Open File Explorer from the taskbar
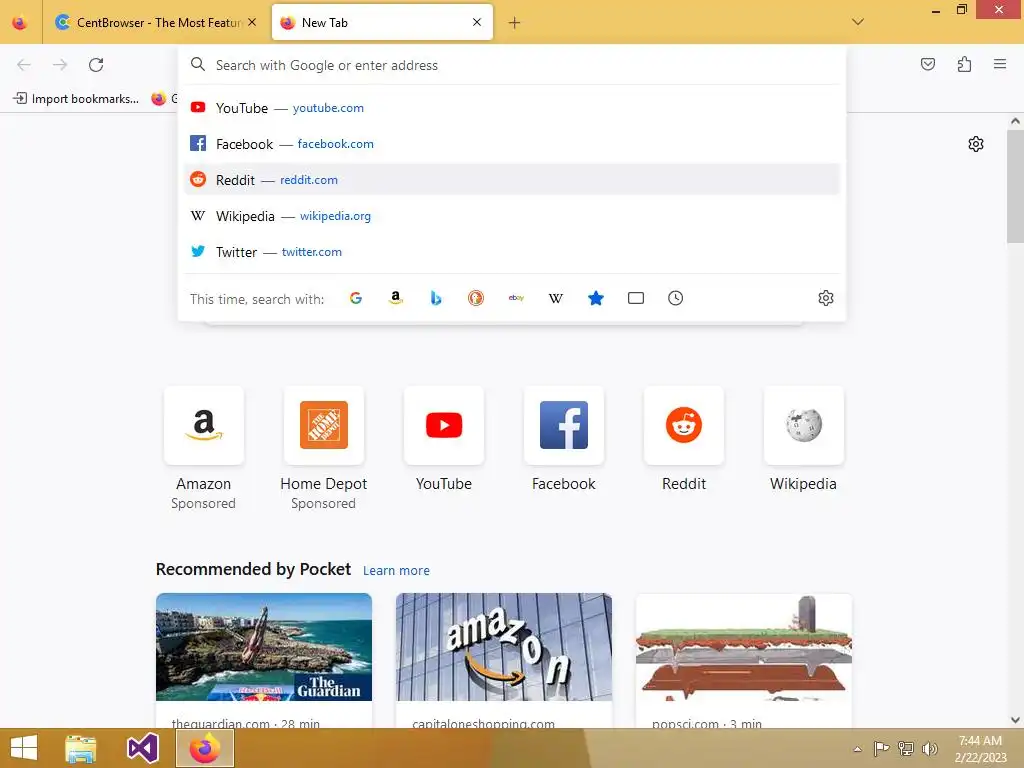Viewport: 1024px width, 768px height. click(81, 748)
